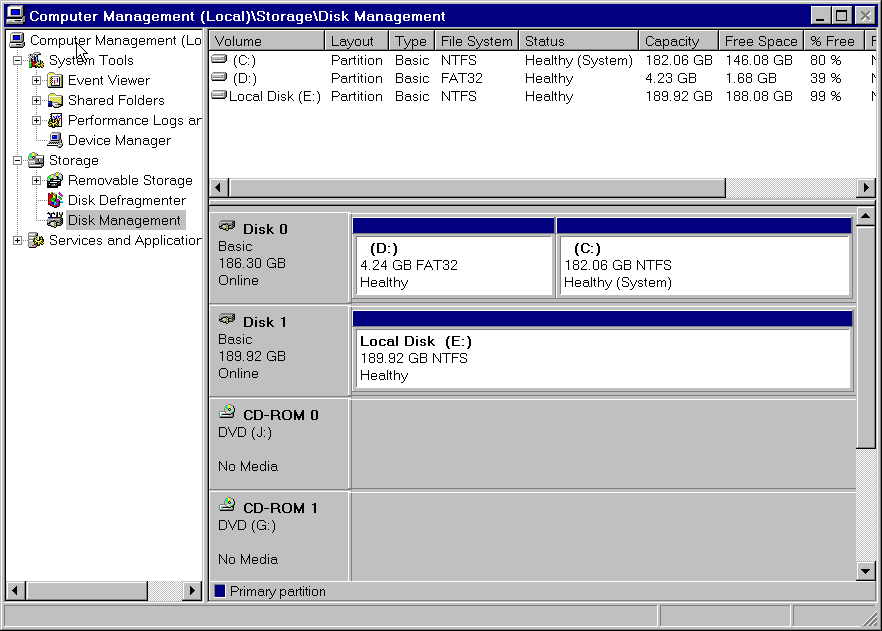Click the 189.92 GB capacity cell in list

click(679, 96)
